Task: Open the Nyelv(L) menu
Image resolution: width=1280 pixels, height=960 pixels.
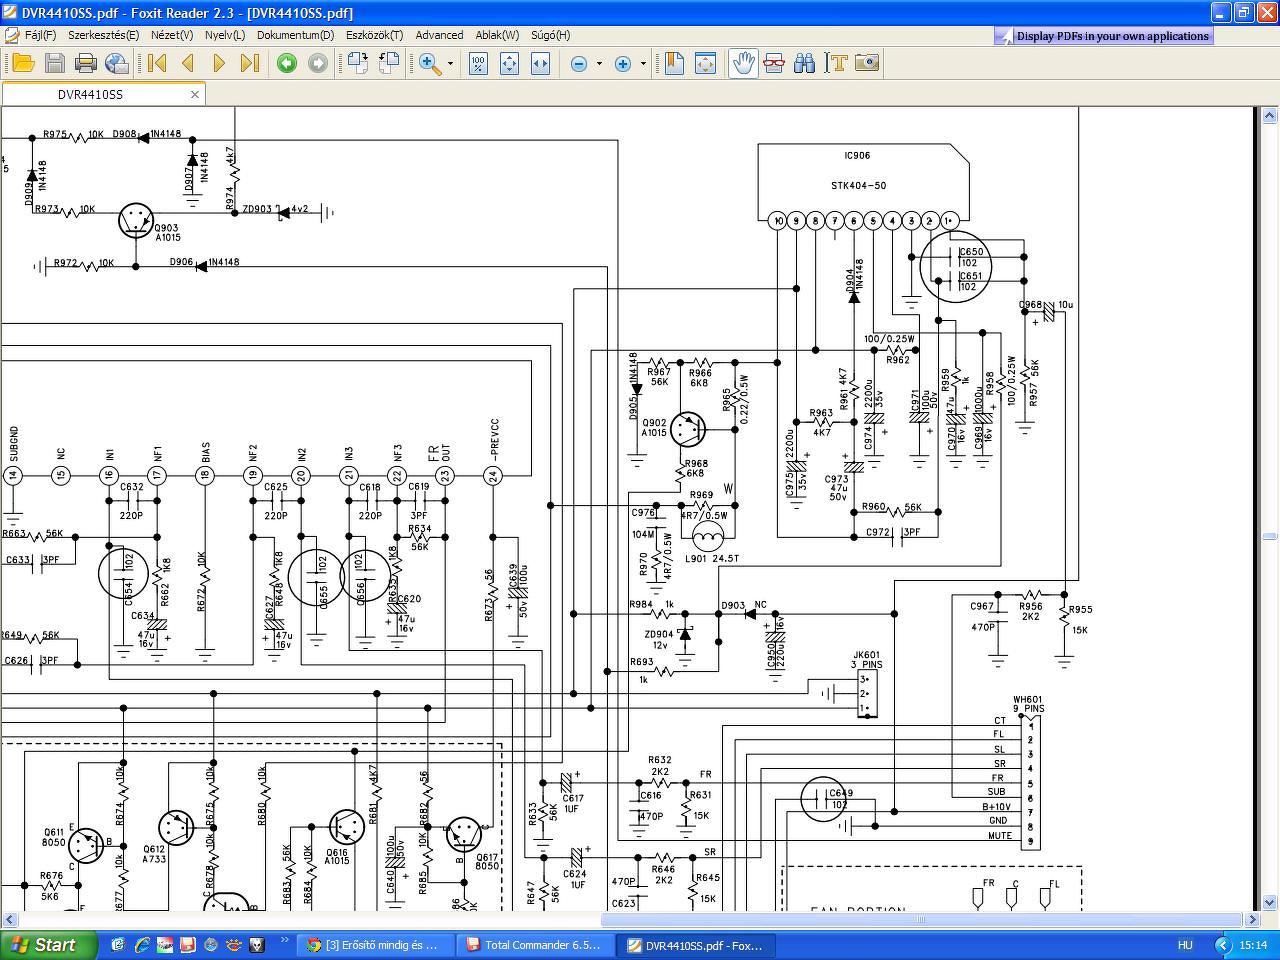Action: click(x=225, y=35)
